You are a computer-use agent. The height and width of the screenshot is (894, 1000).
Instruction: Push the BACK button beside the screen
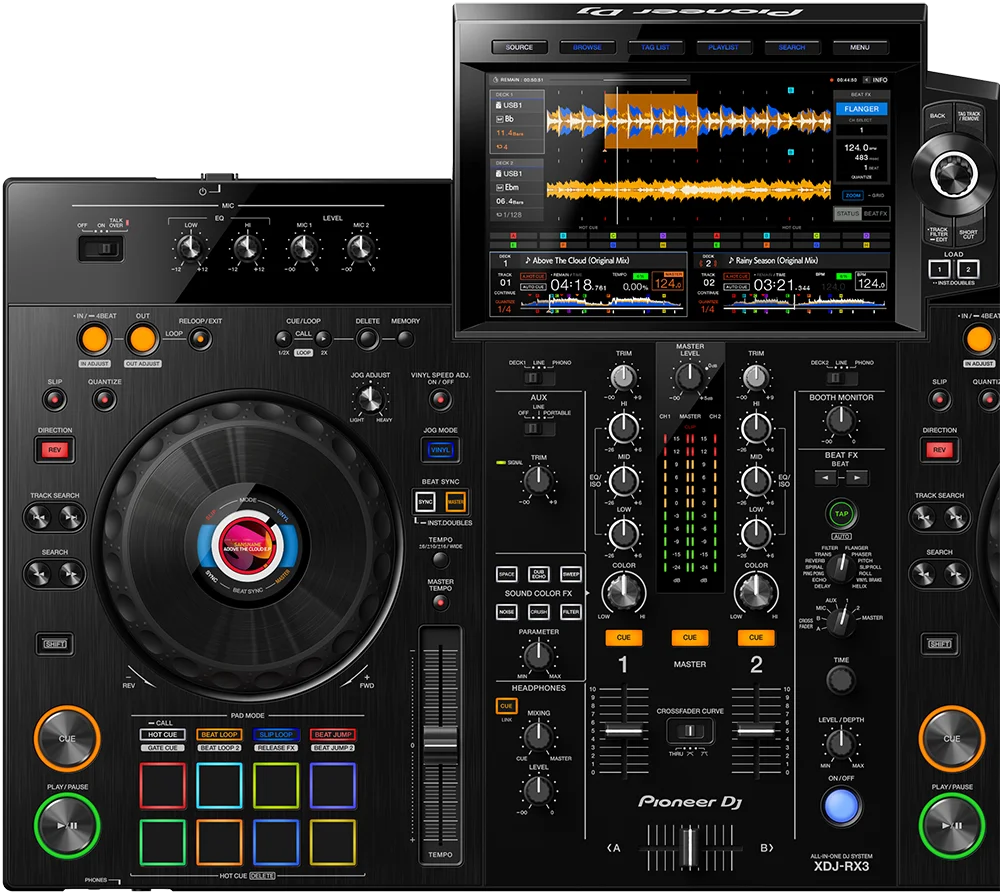[937, 117]
